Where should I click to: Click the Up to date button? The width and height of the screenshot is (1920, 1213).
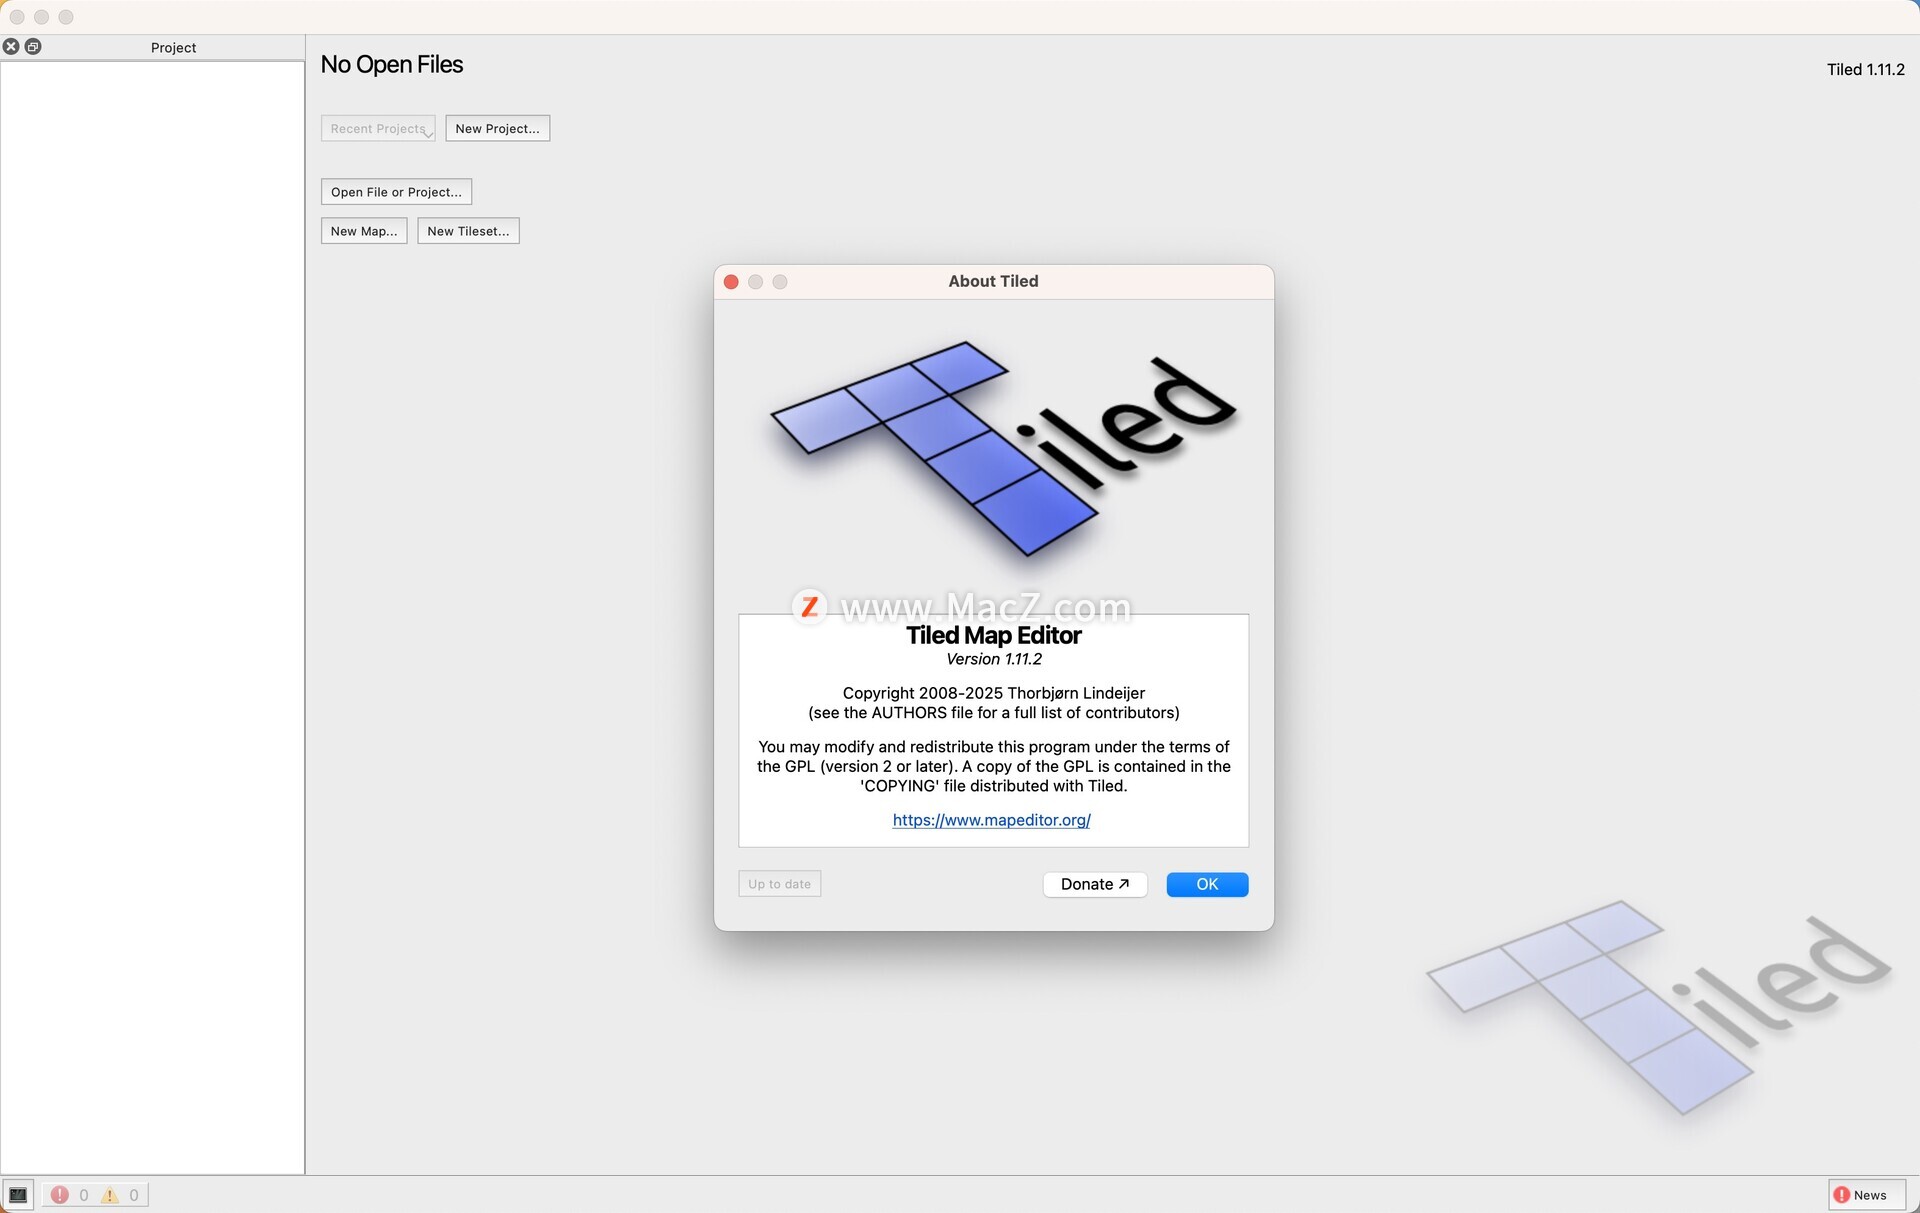(x=780, y=884)
